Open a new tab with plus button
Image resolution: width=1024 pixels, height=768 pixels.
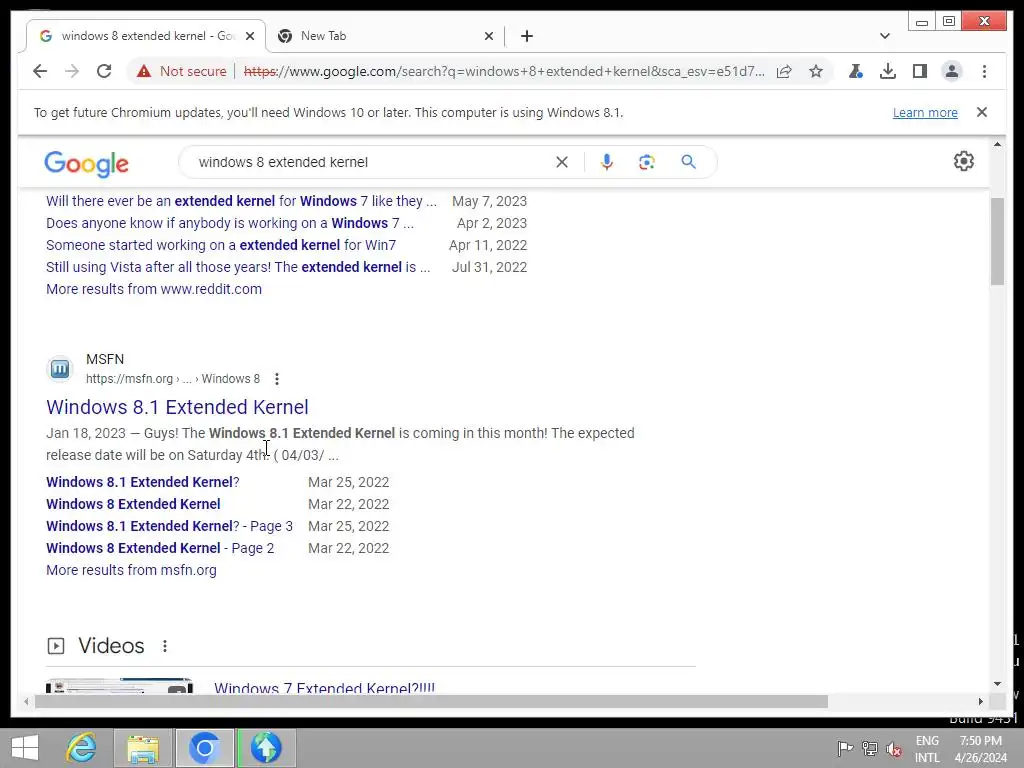pos(527,36)
